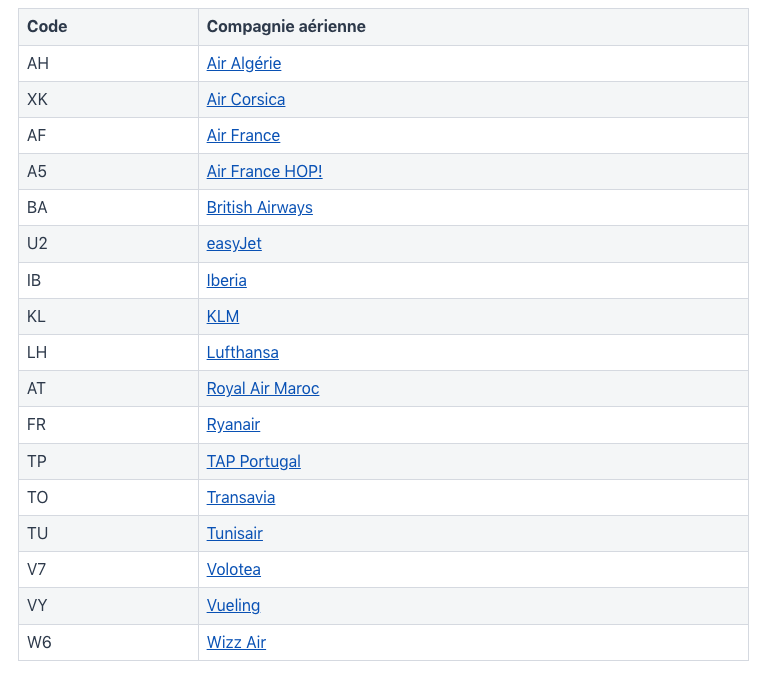Click the easyJet link
Image resolution: width=774 pixels, height=676 pixels.
(x=234, y=243)
